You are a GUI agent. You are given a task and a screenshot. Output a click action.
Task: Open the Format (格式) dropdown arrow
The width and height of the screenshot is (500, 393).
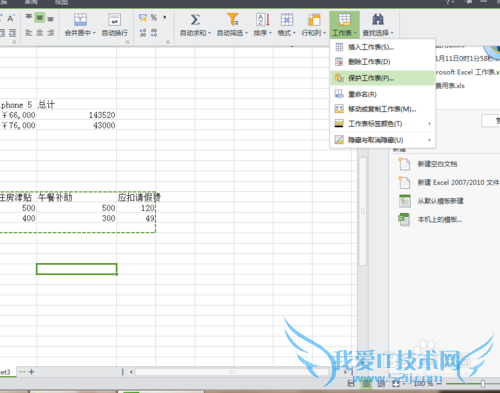[x=294, y=33]
